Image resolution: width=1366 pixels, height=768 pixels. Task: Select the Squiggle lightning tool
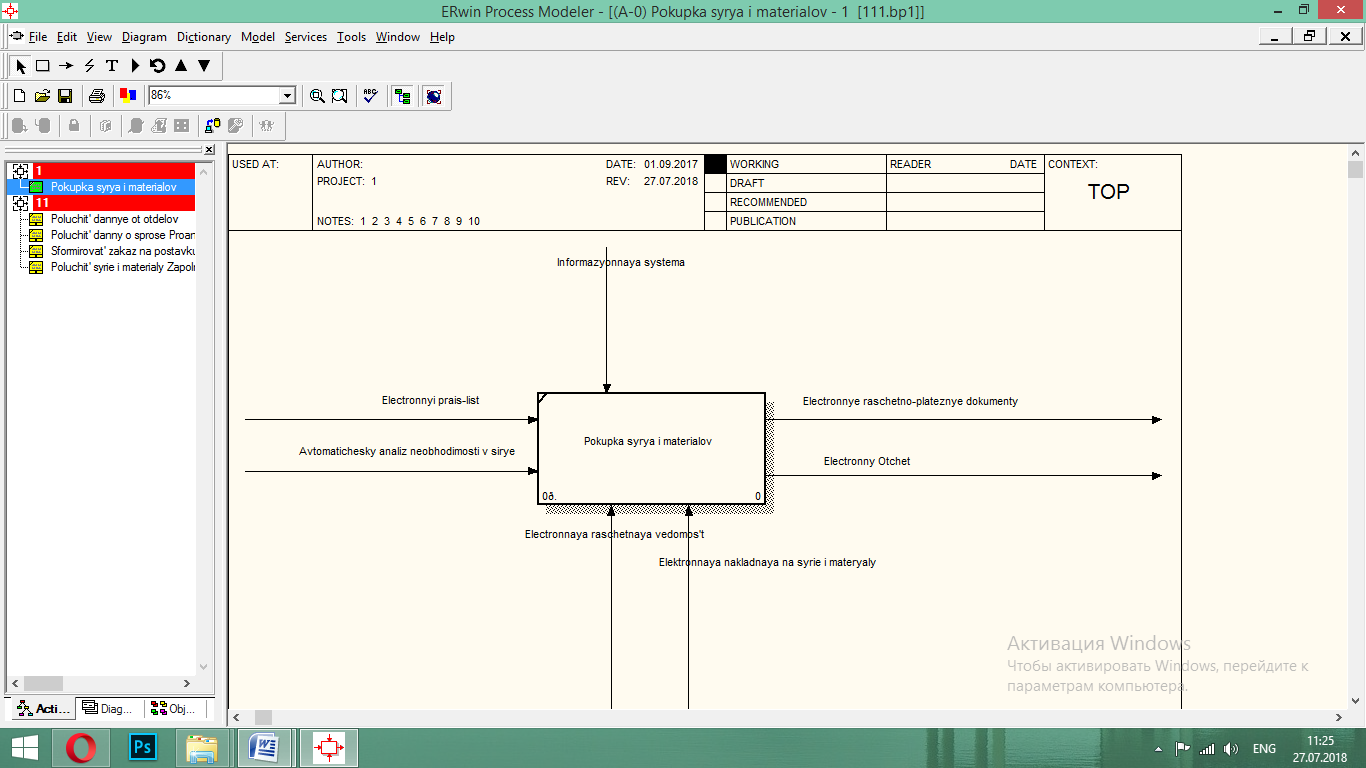pos(89,66)
